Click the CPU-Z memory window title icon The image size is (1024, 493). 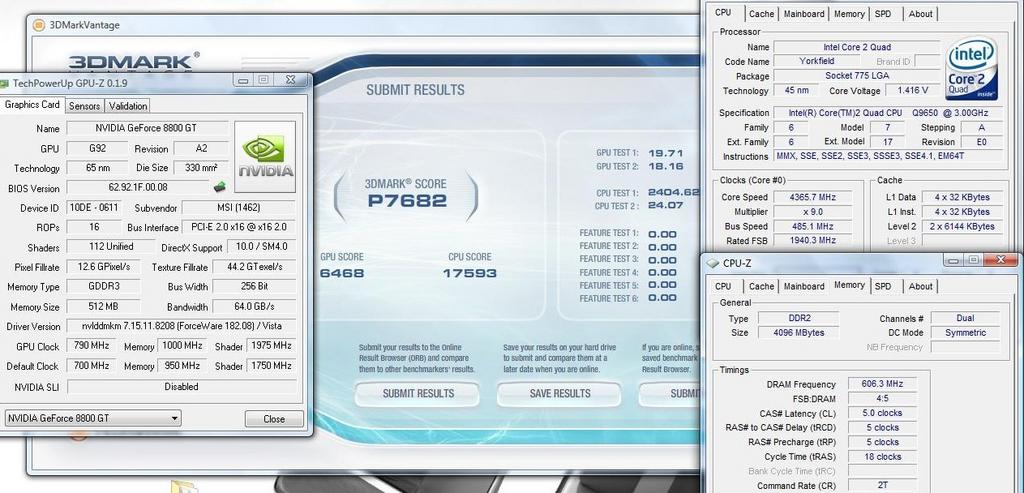tap(713, 263)
